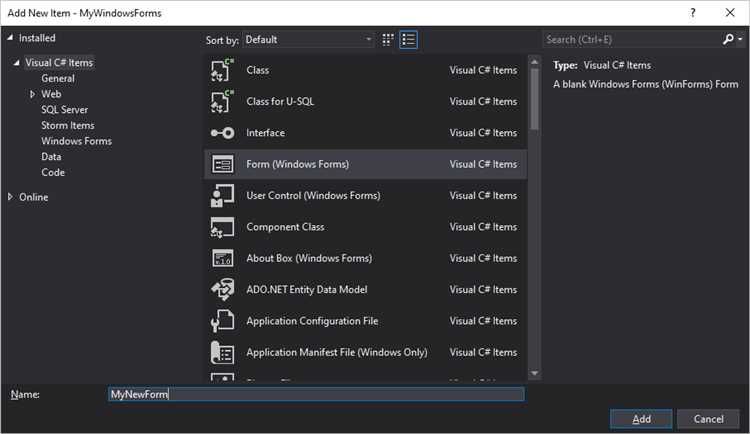The image size is (750, 434).
Task: Choose the Interface template icon
Action: 221,133
